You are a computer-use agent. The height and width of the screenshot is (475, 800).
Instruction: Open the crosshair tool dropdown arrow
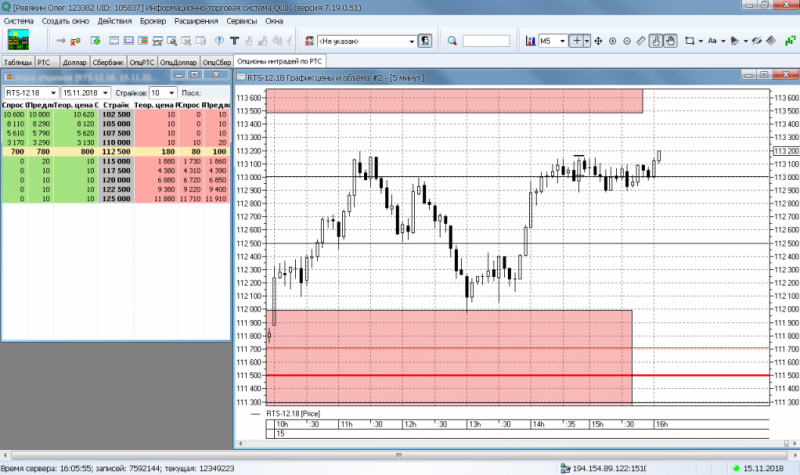pyautogui.click(x=587, y=41)
